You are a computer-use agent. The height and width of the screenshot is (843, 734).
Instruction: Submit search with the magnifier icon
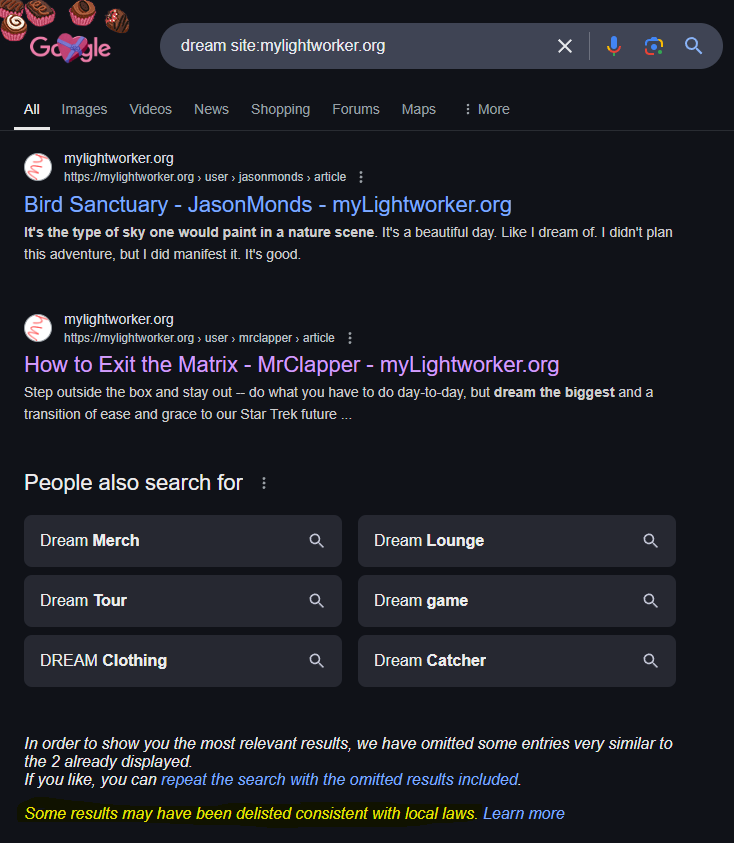click(694, 46)
